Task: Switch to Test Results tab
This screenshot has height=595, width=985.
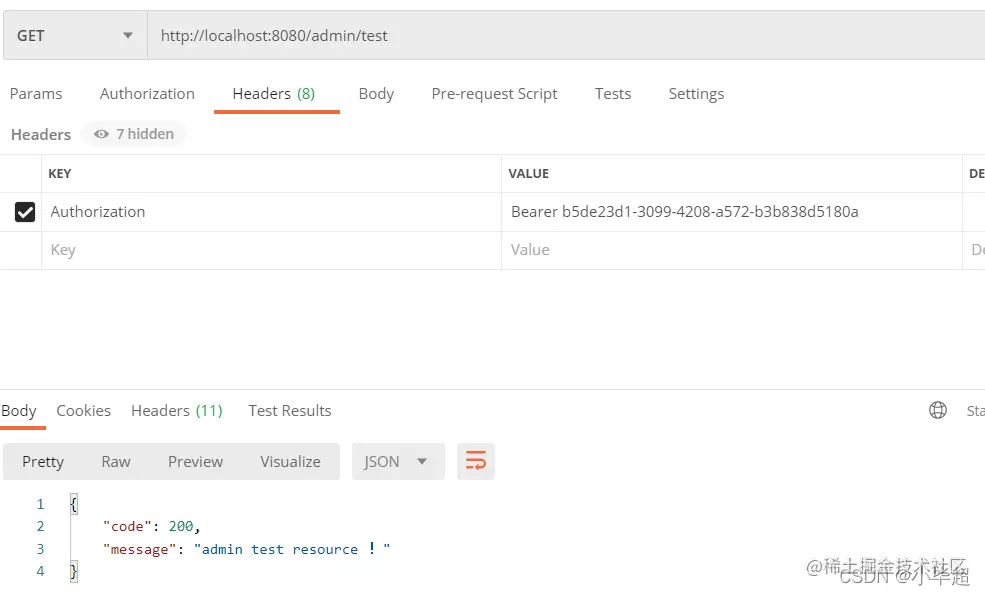Action: coord(290,411)
